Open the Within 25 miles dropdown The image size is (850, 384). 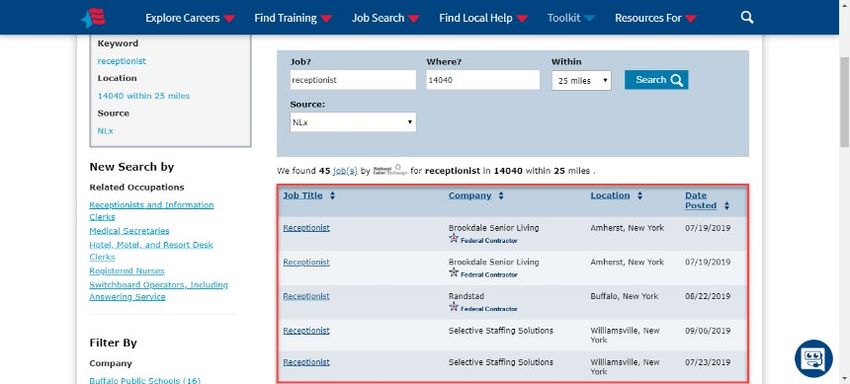pyautogui.click(x=581, y=81)
